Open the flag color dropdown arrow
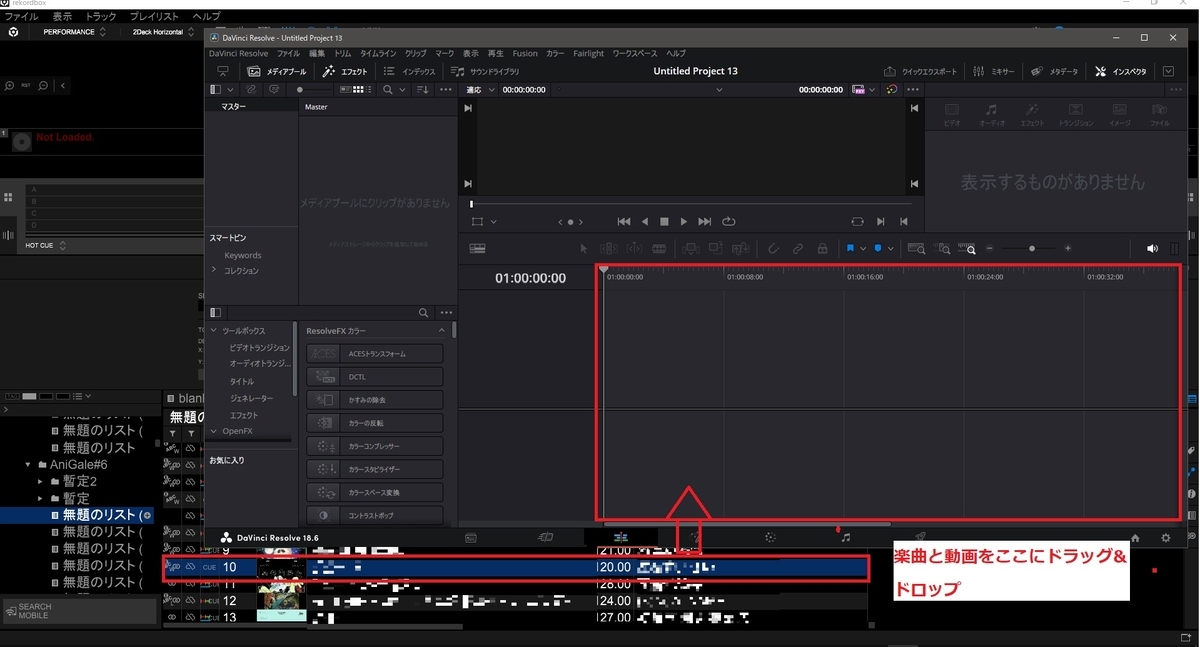The height and width of the screenshot is (647, 1200). coord(862,248)
